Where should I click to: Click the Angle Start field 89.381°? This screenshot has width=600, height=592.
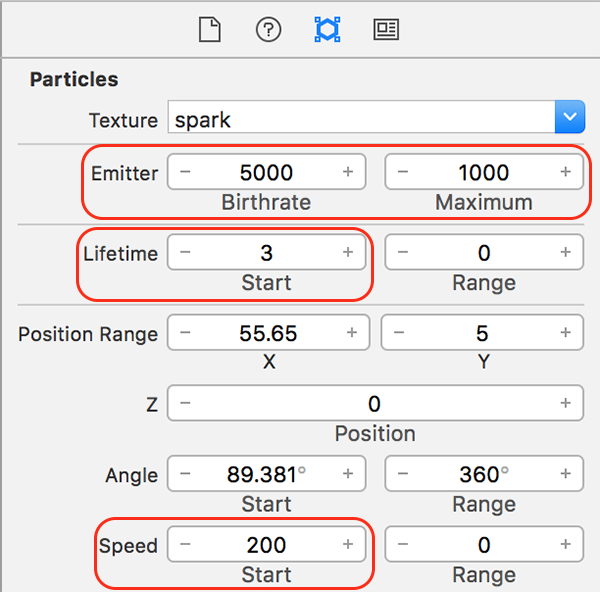267,473
